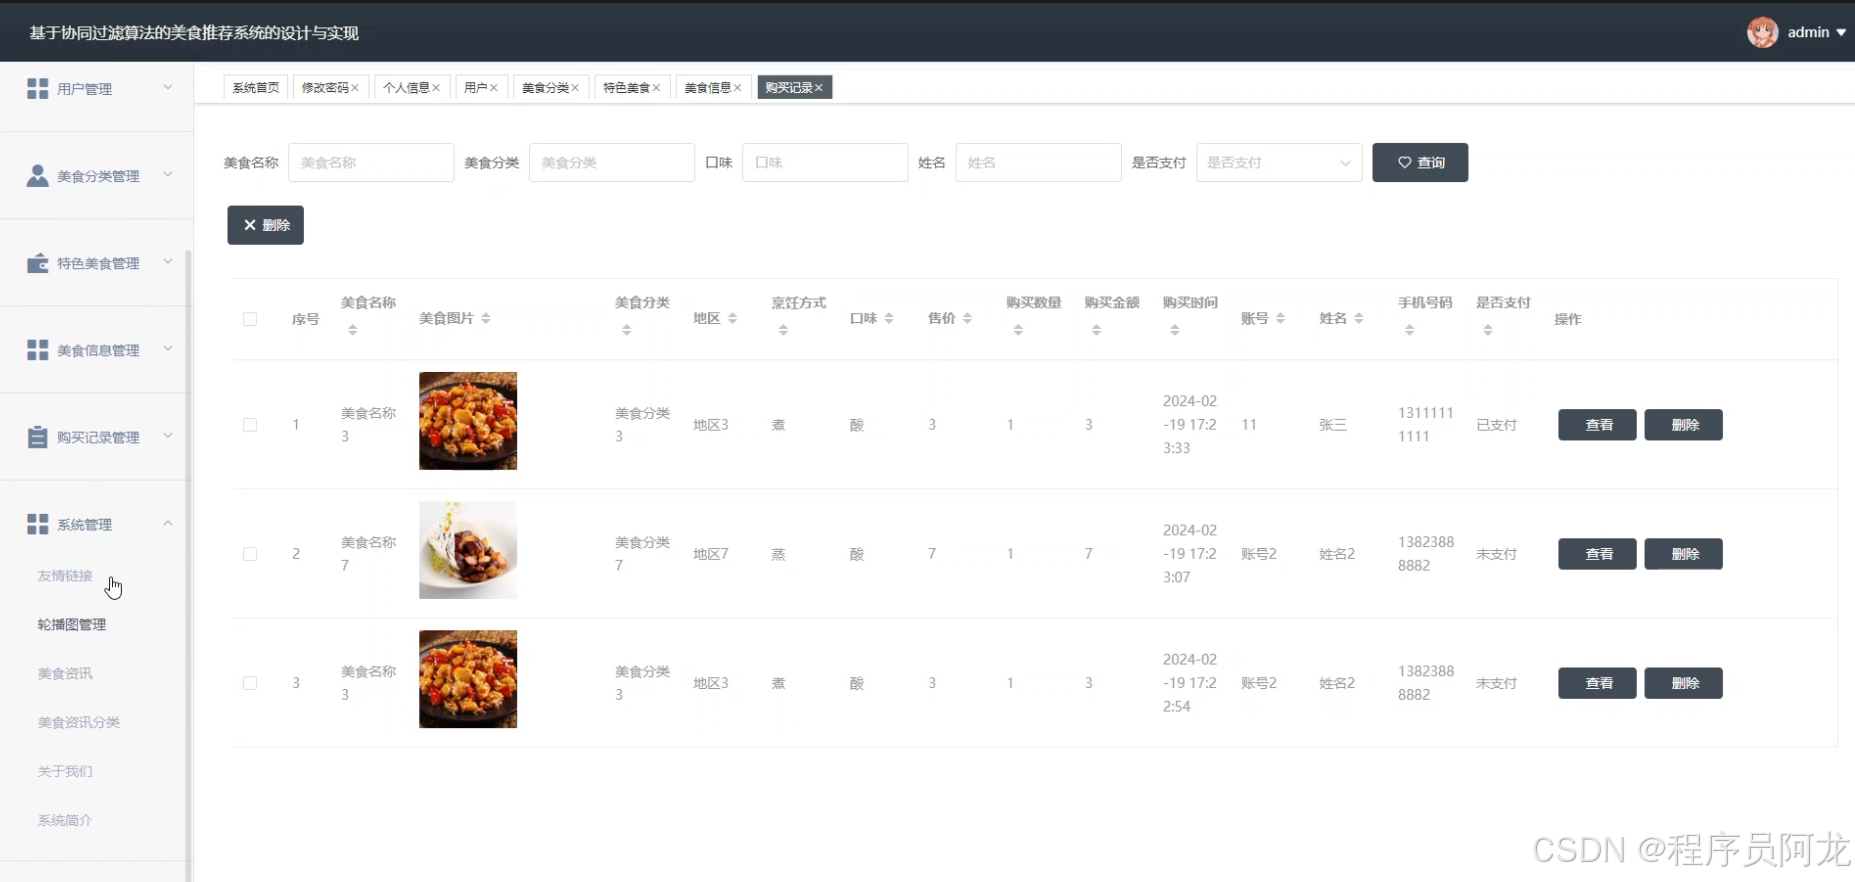Sort table by 是否支付 column arrows
The height and width of the screenshot is (882, 1855).
pyautogui.click(x=1488, y=330)
